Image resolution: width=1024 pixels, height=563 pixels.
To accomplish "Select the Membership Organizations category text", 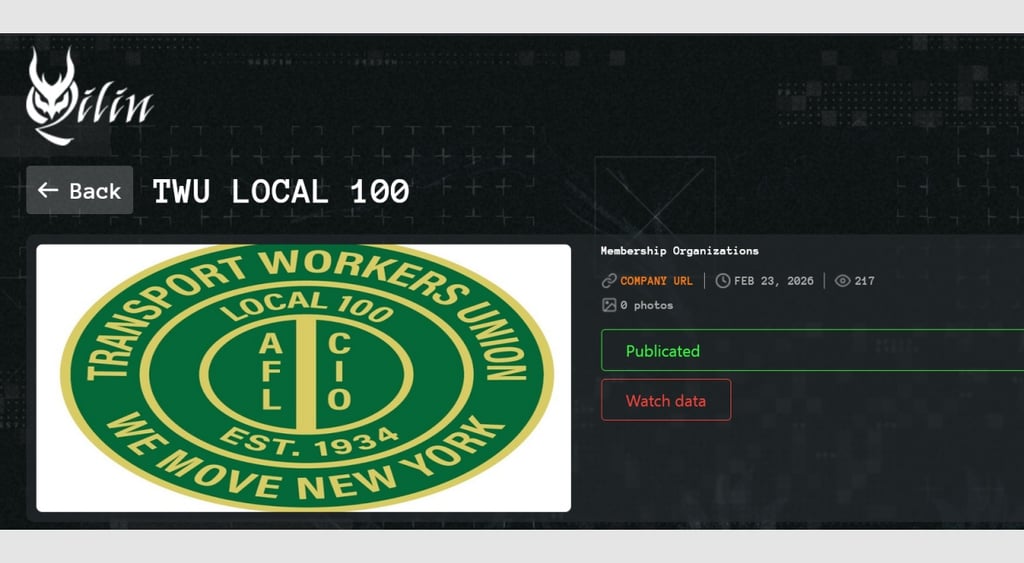I will tap(679, 251).
